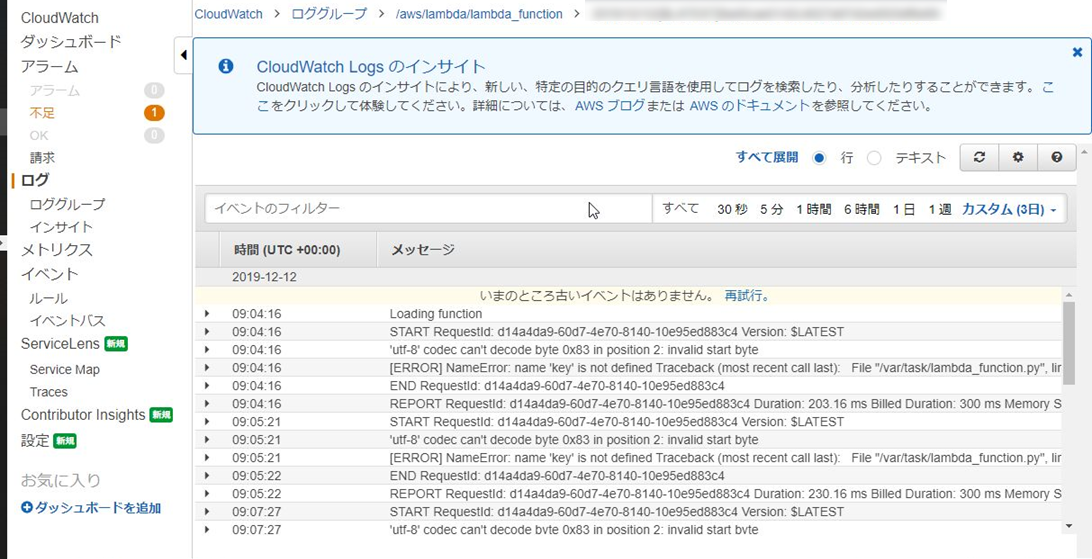Open ダッシュボード in the sidebar

[x=71, y=42]
